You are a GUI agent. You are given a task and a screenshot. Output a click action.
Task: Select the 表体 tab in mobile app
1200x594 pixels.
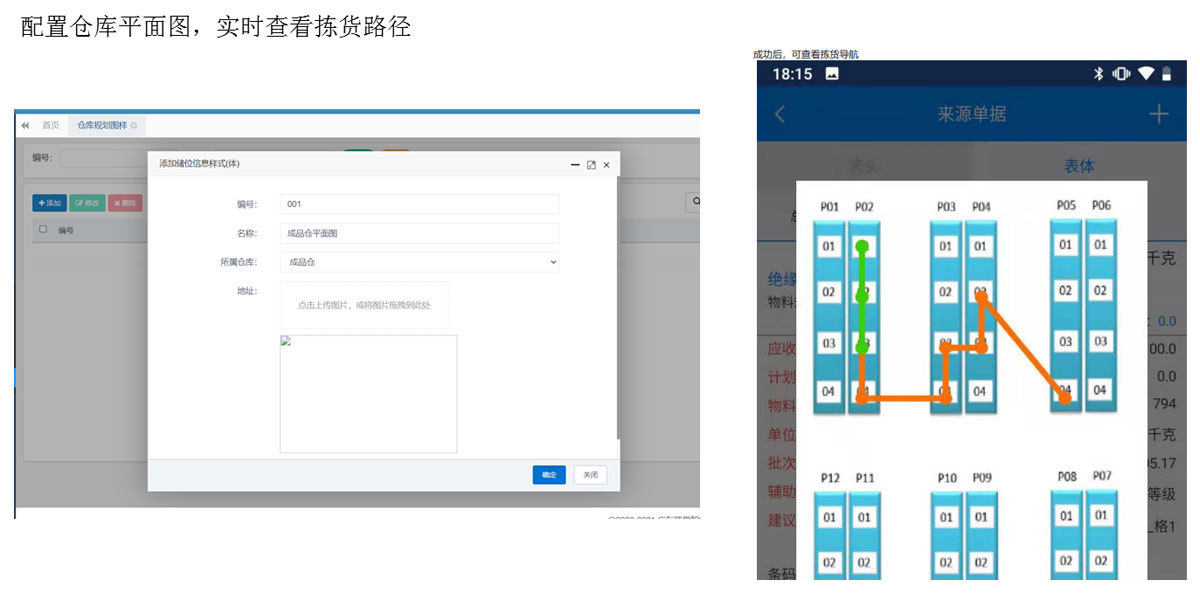click(1078, 166)
